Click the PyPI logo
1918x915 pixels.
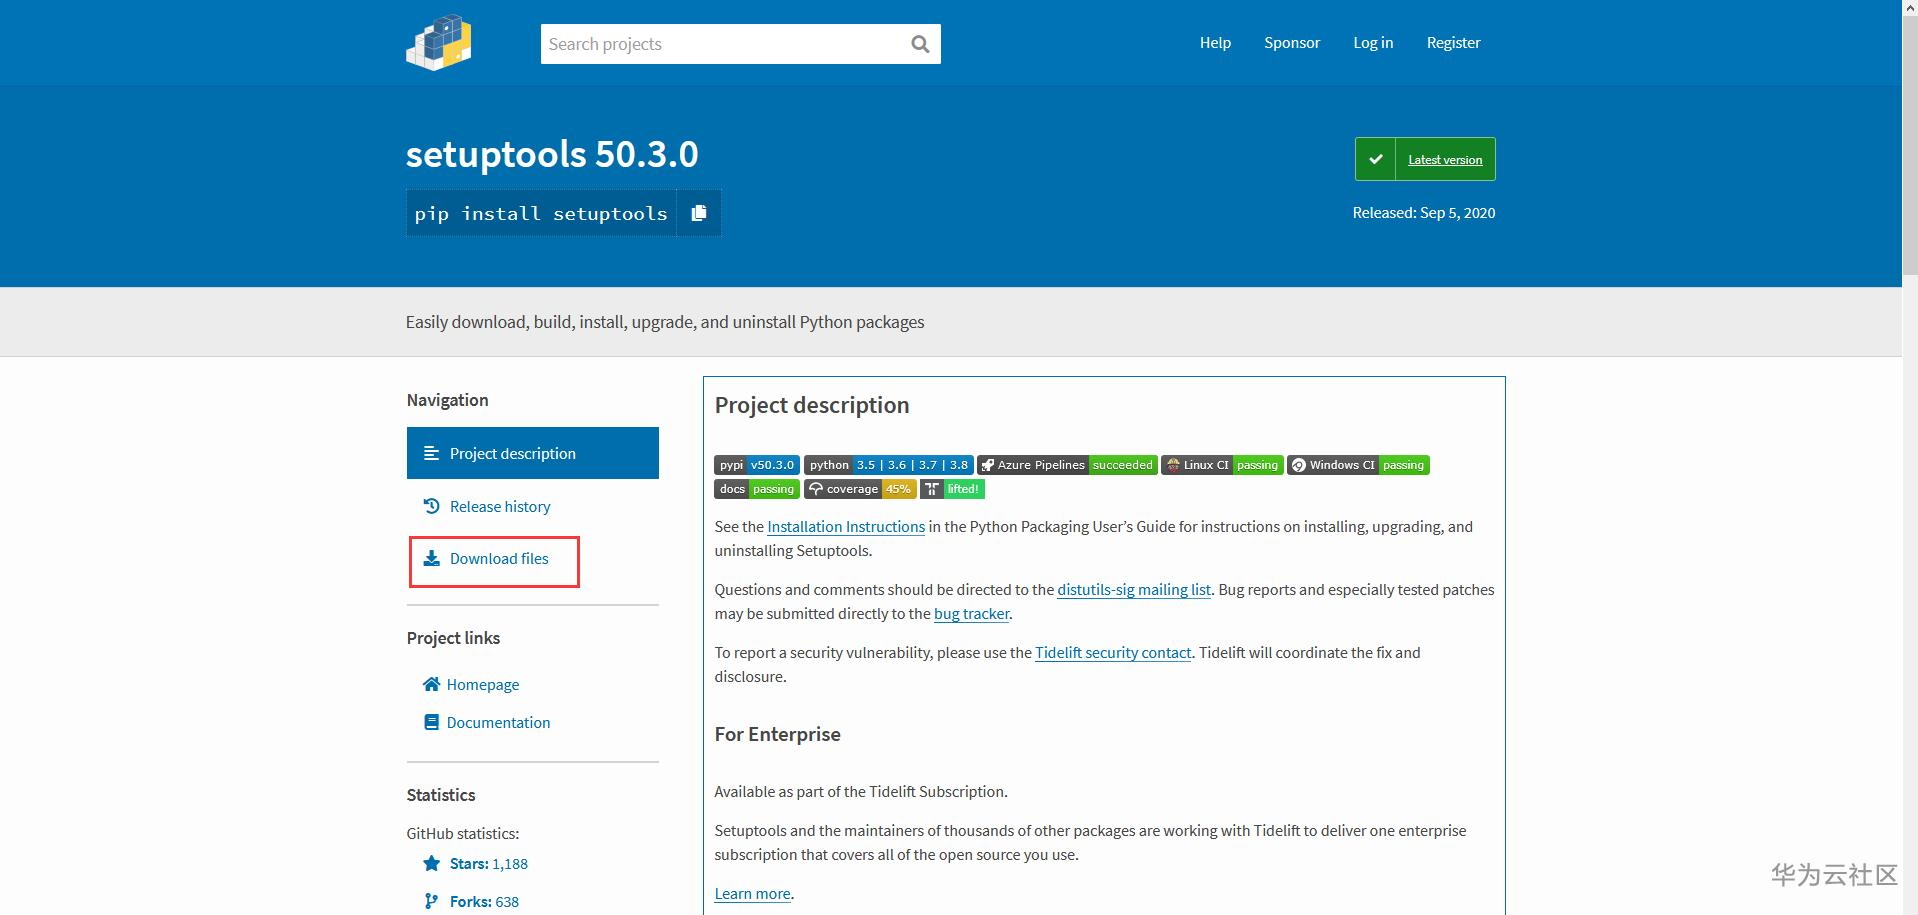coord(438,43)
